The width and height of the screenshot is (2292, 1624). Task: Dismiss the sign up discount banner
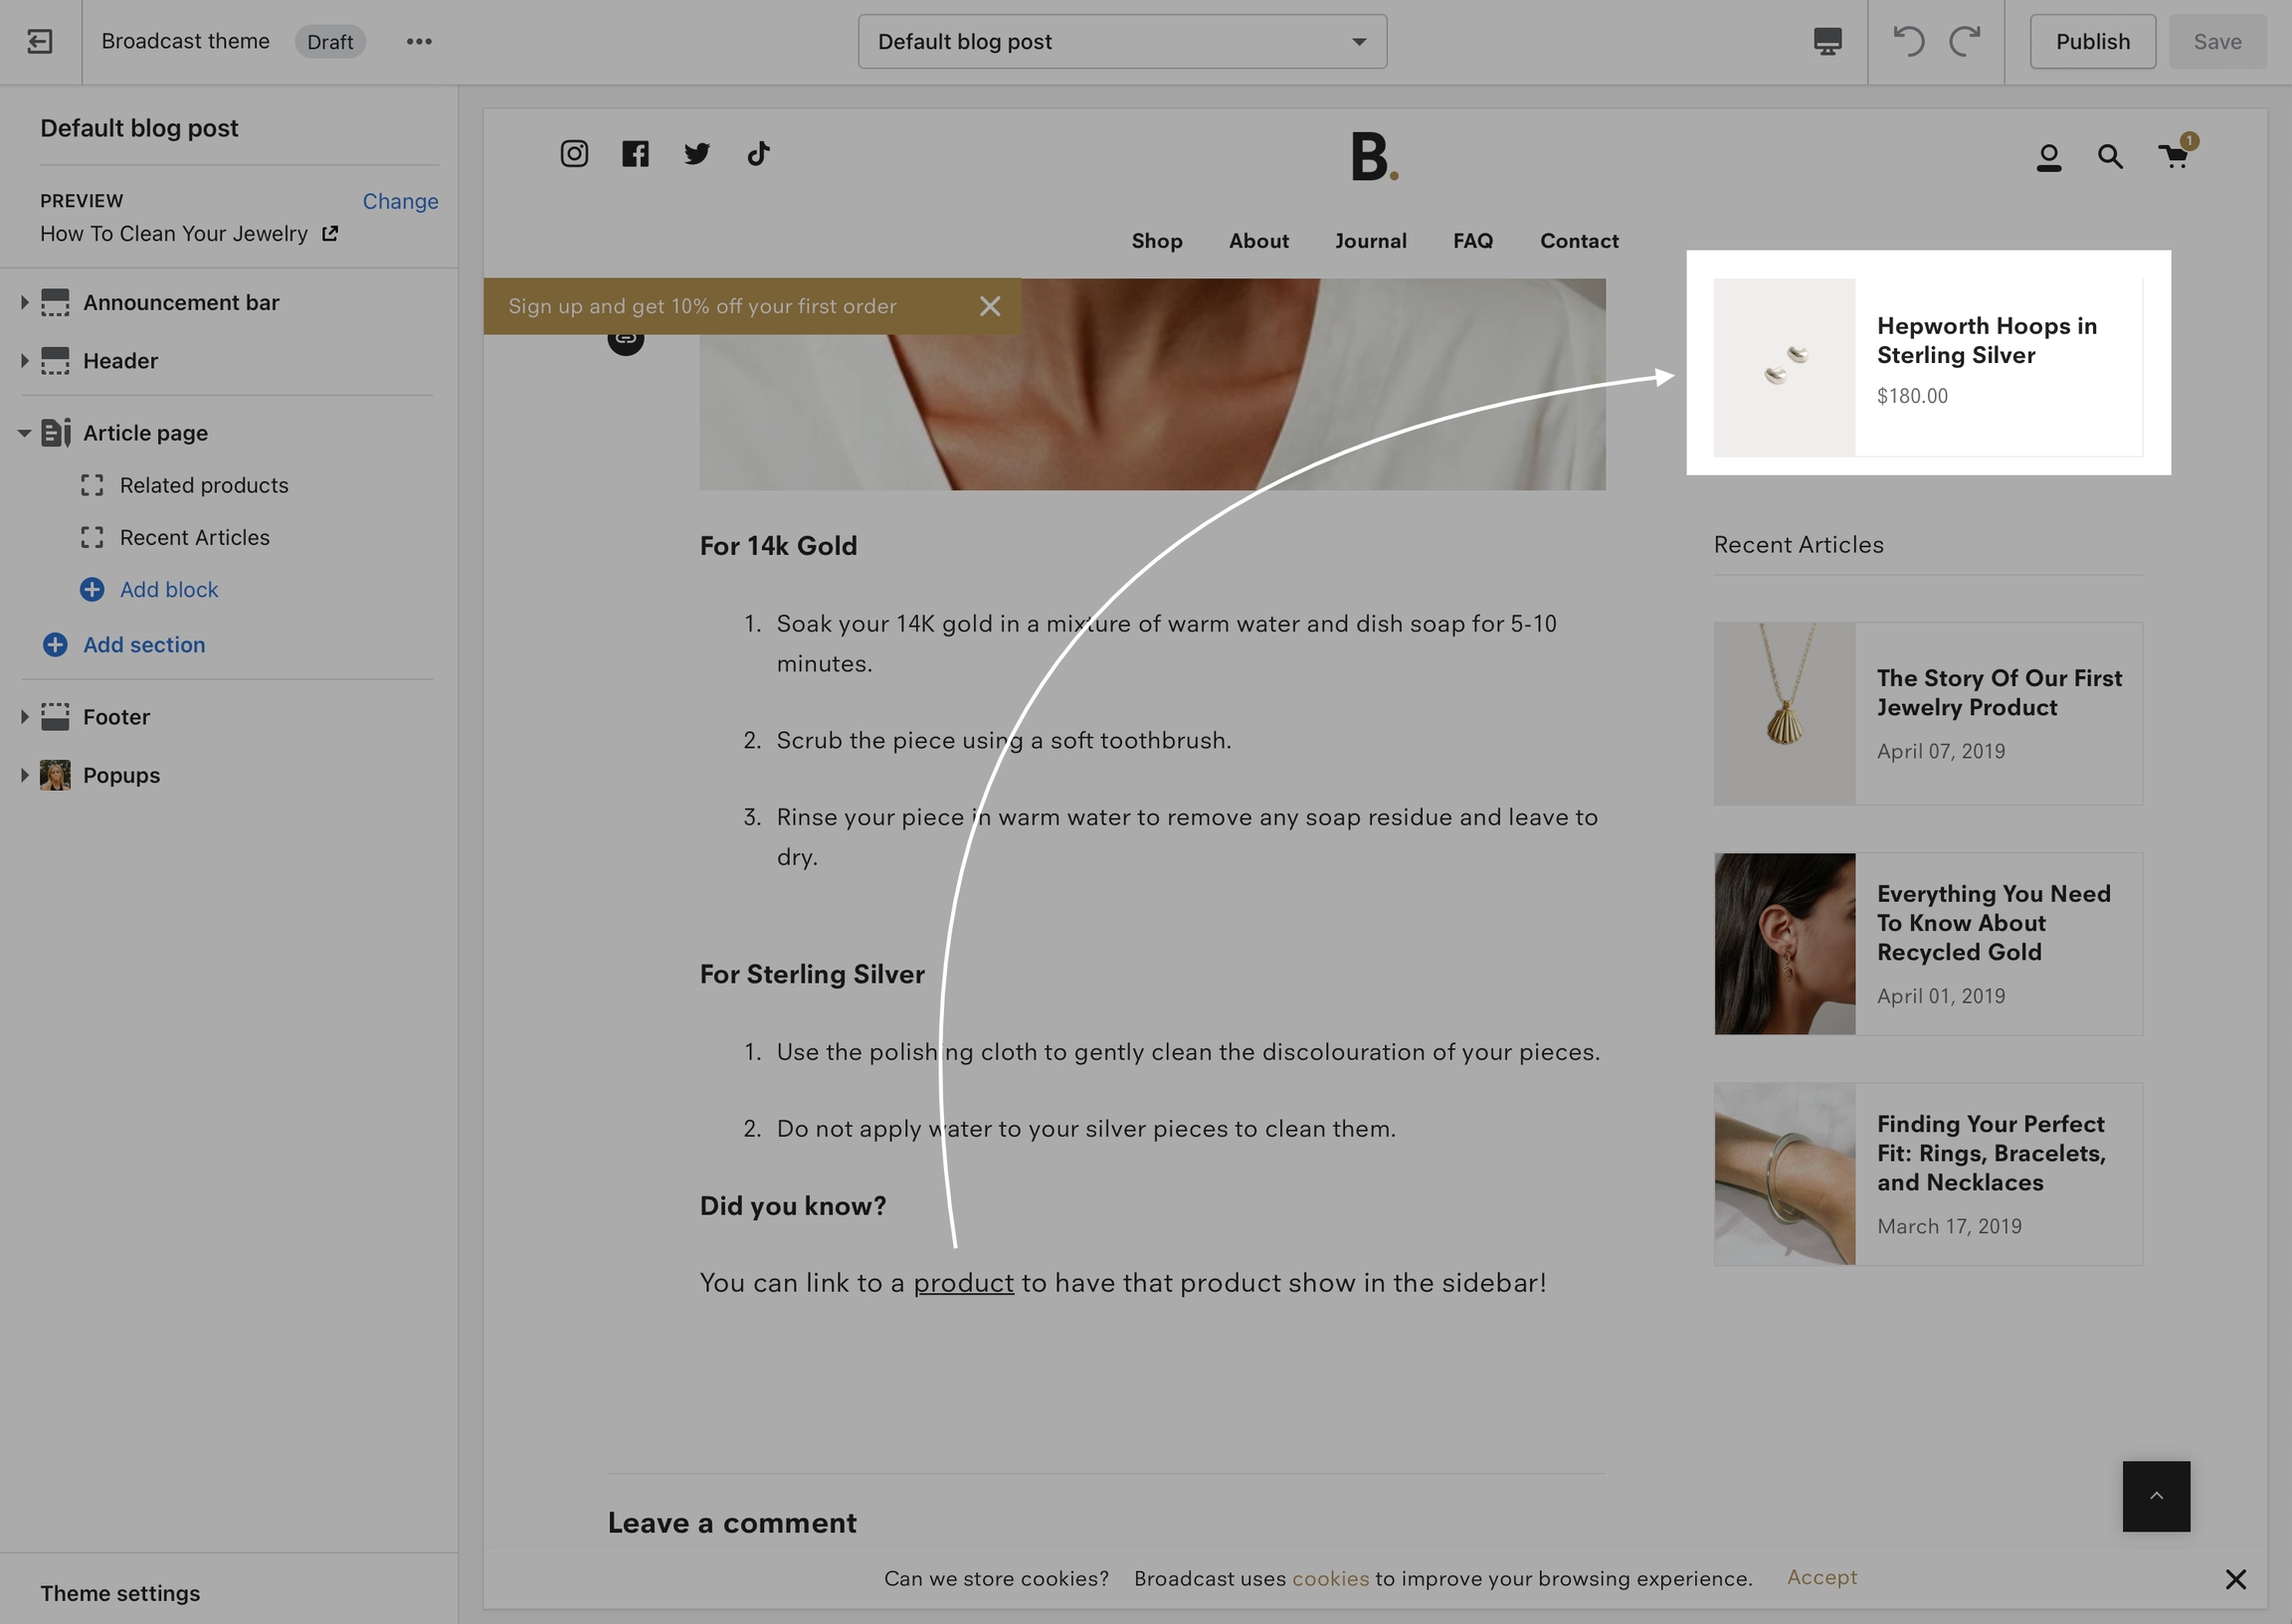[x=990, y=306]
